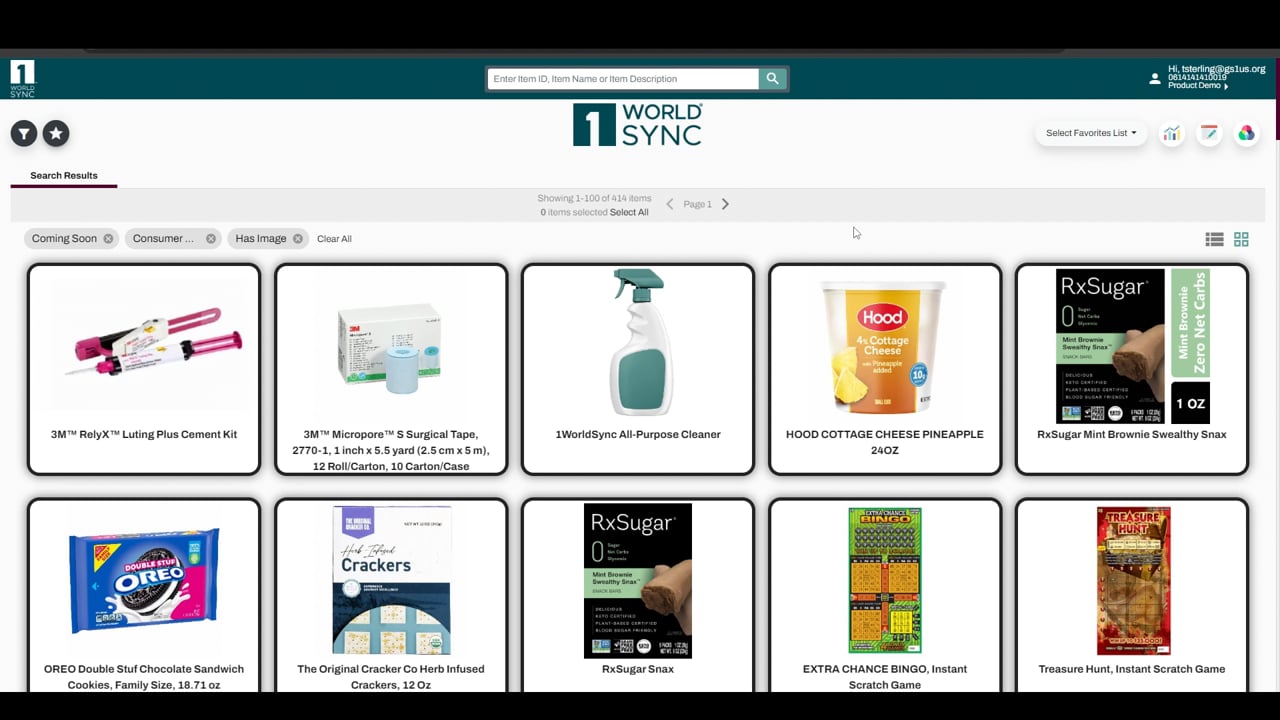1280x720 pixels.
Task: Select the Search Results tab
Action: click(x=64, y=176)
